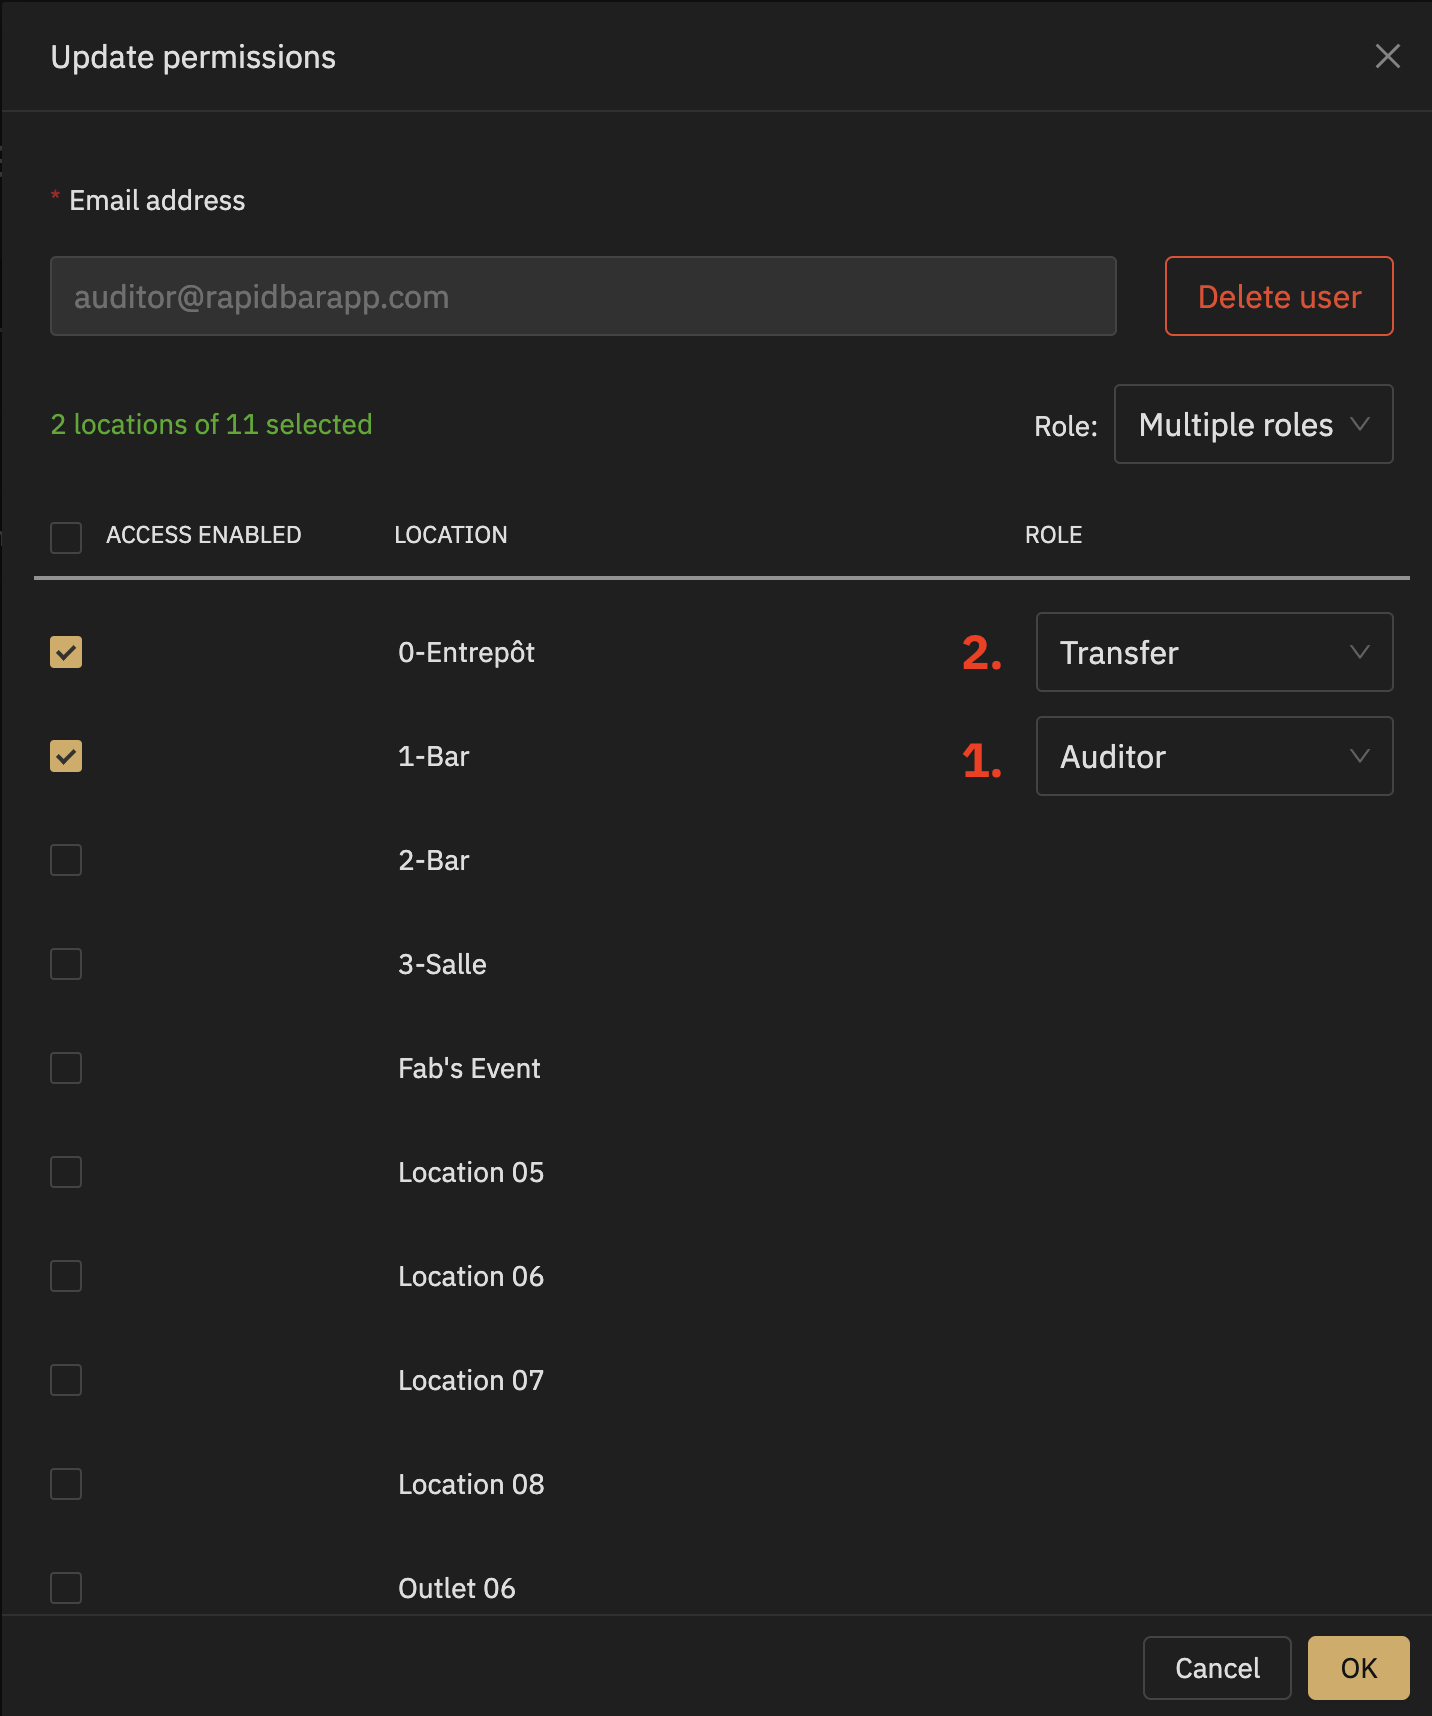Enable access for Outlet 06

point(66,1588)
